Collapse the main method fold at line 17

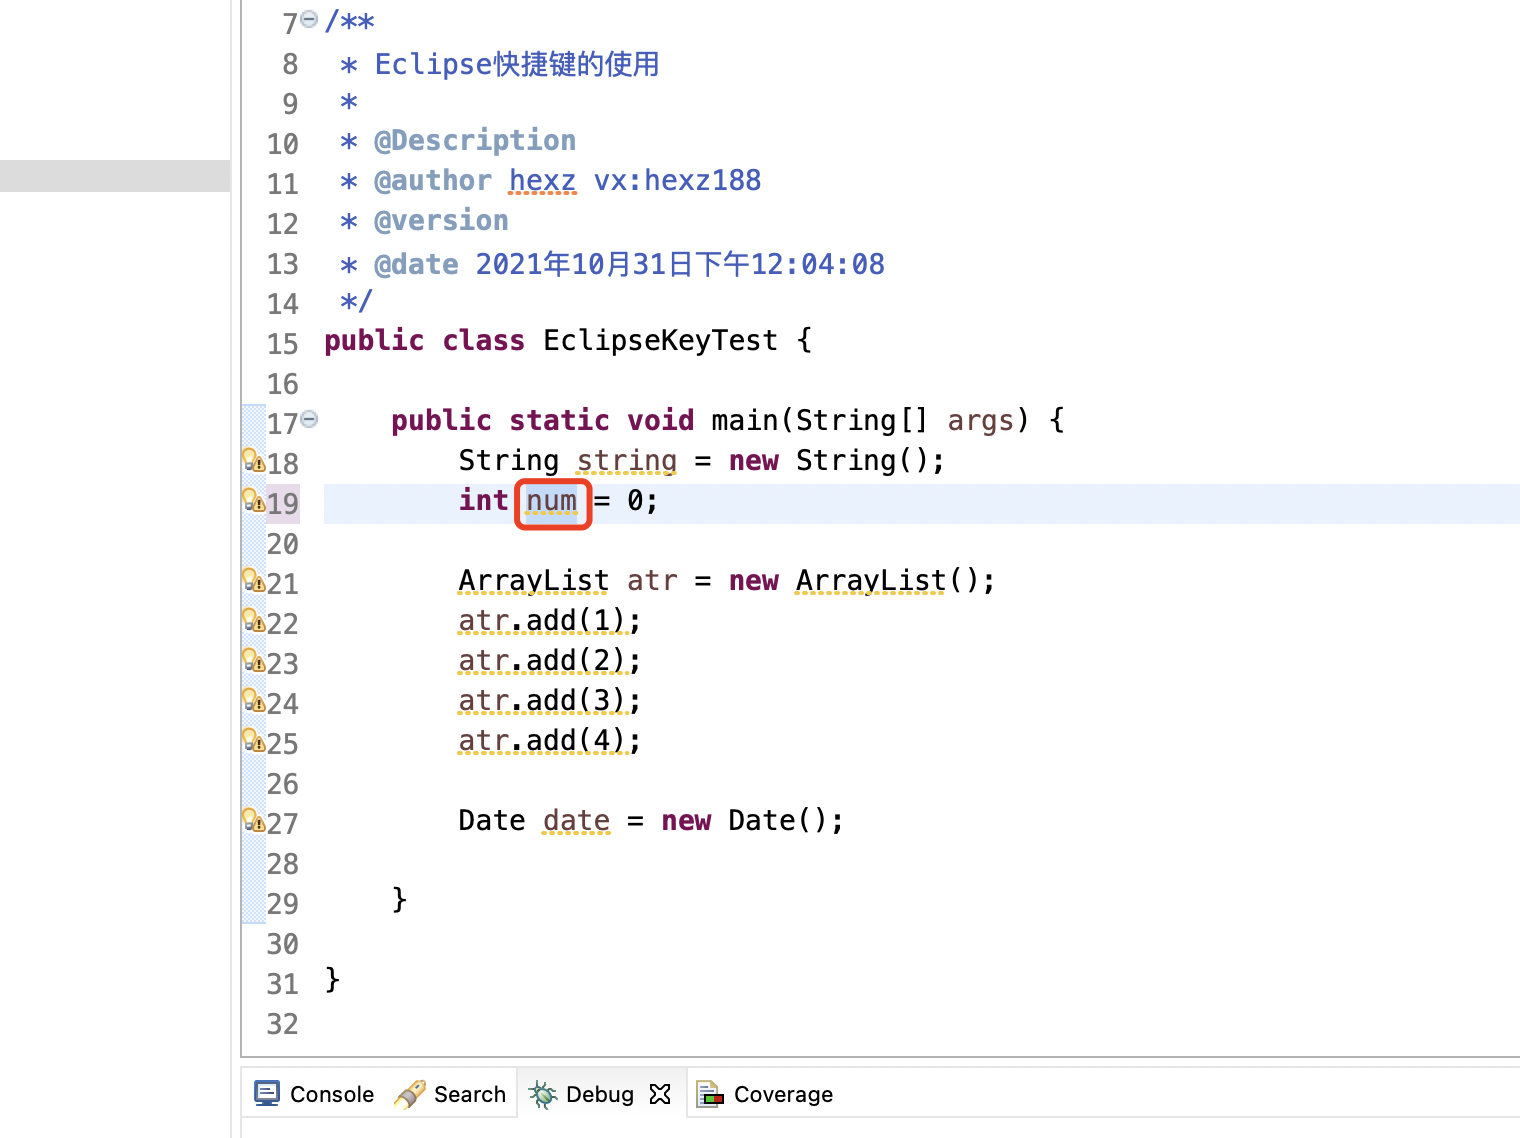(x=310, y=419)
